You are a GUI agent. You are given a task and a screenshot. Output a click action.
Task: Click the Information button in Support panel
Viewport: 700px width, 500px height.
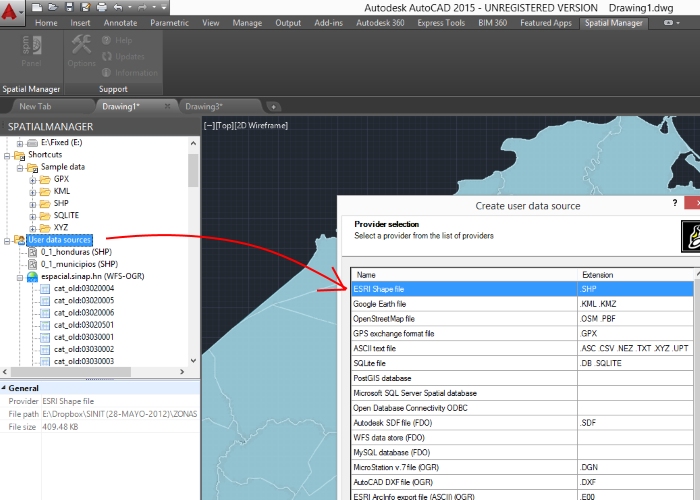click(x=130, y=73)
